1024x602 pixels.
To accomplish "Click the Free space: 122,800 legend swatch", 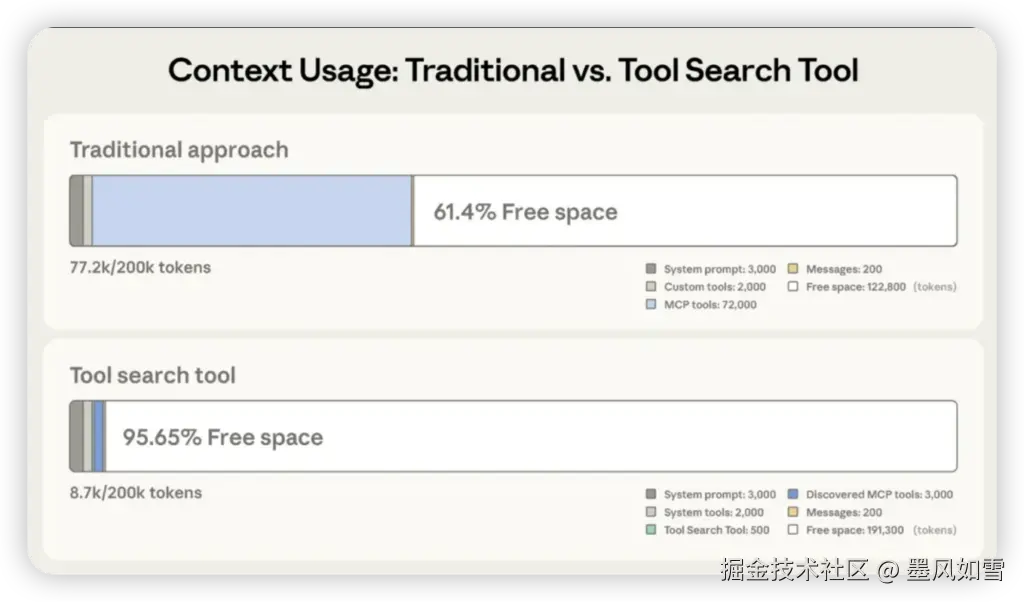I will pyautogui.click(x=793, y=287).
